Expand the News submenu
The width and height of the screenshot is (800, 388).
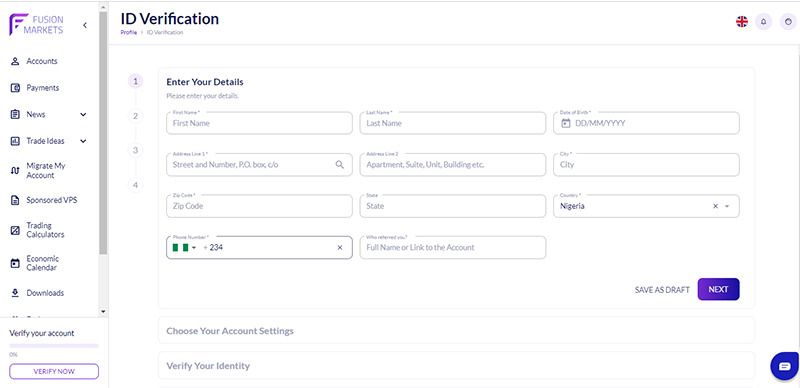click(x=83, y=114)
